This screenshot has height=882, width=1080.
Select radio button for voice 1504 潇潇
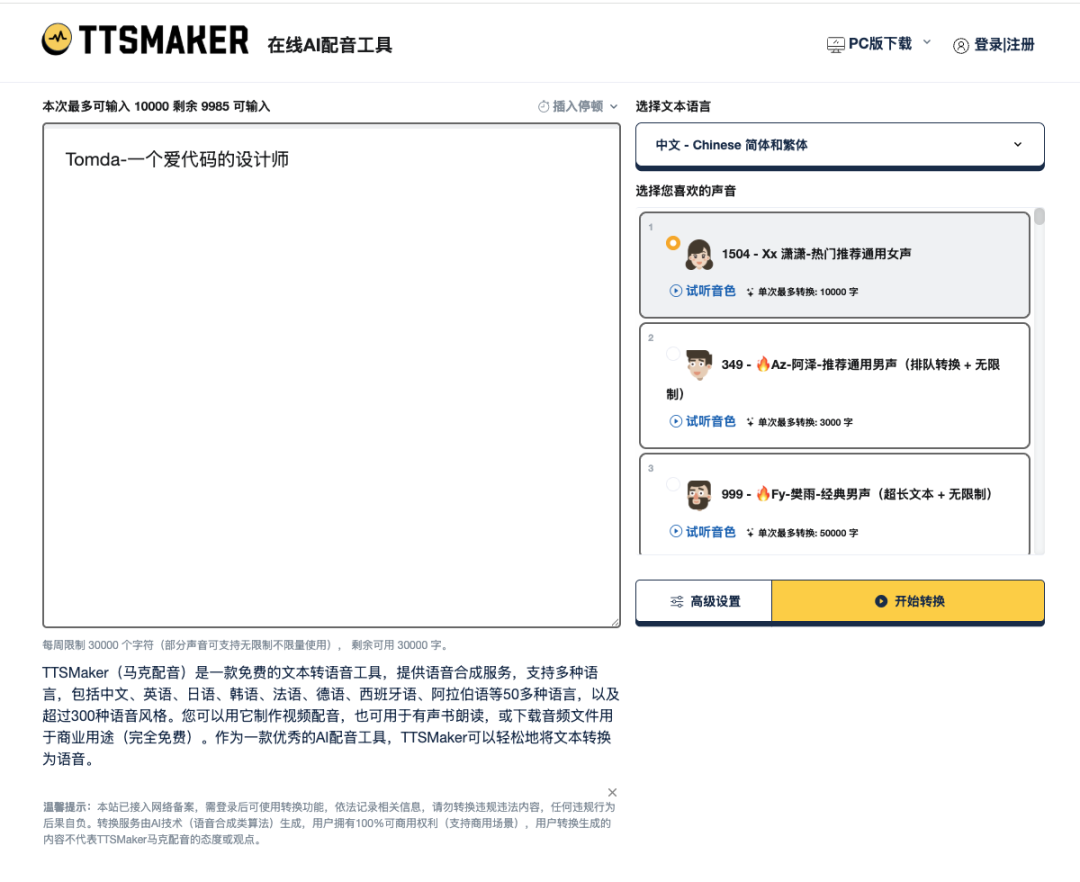coord(673,243)
